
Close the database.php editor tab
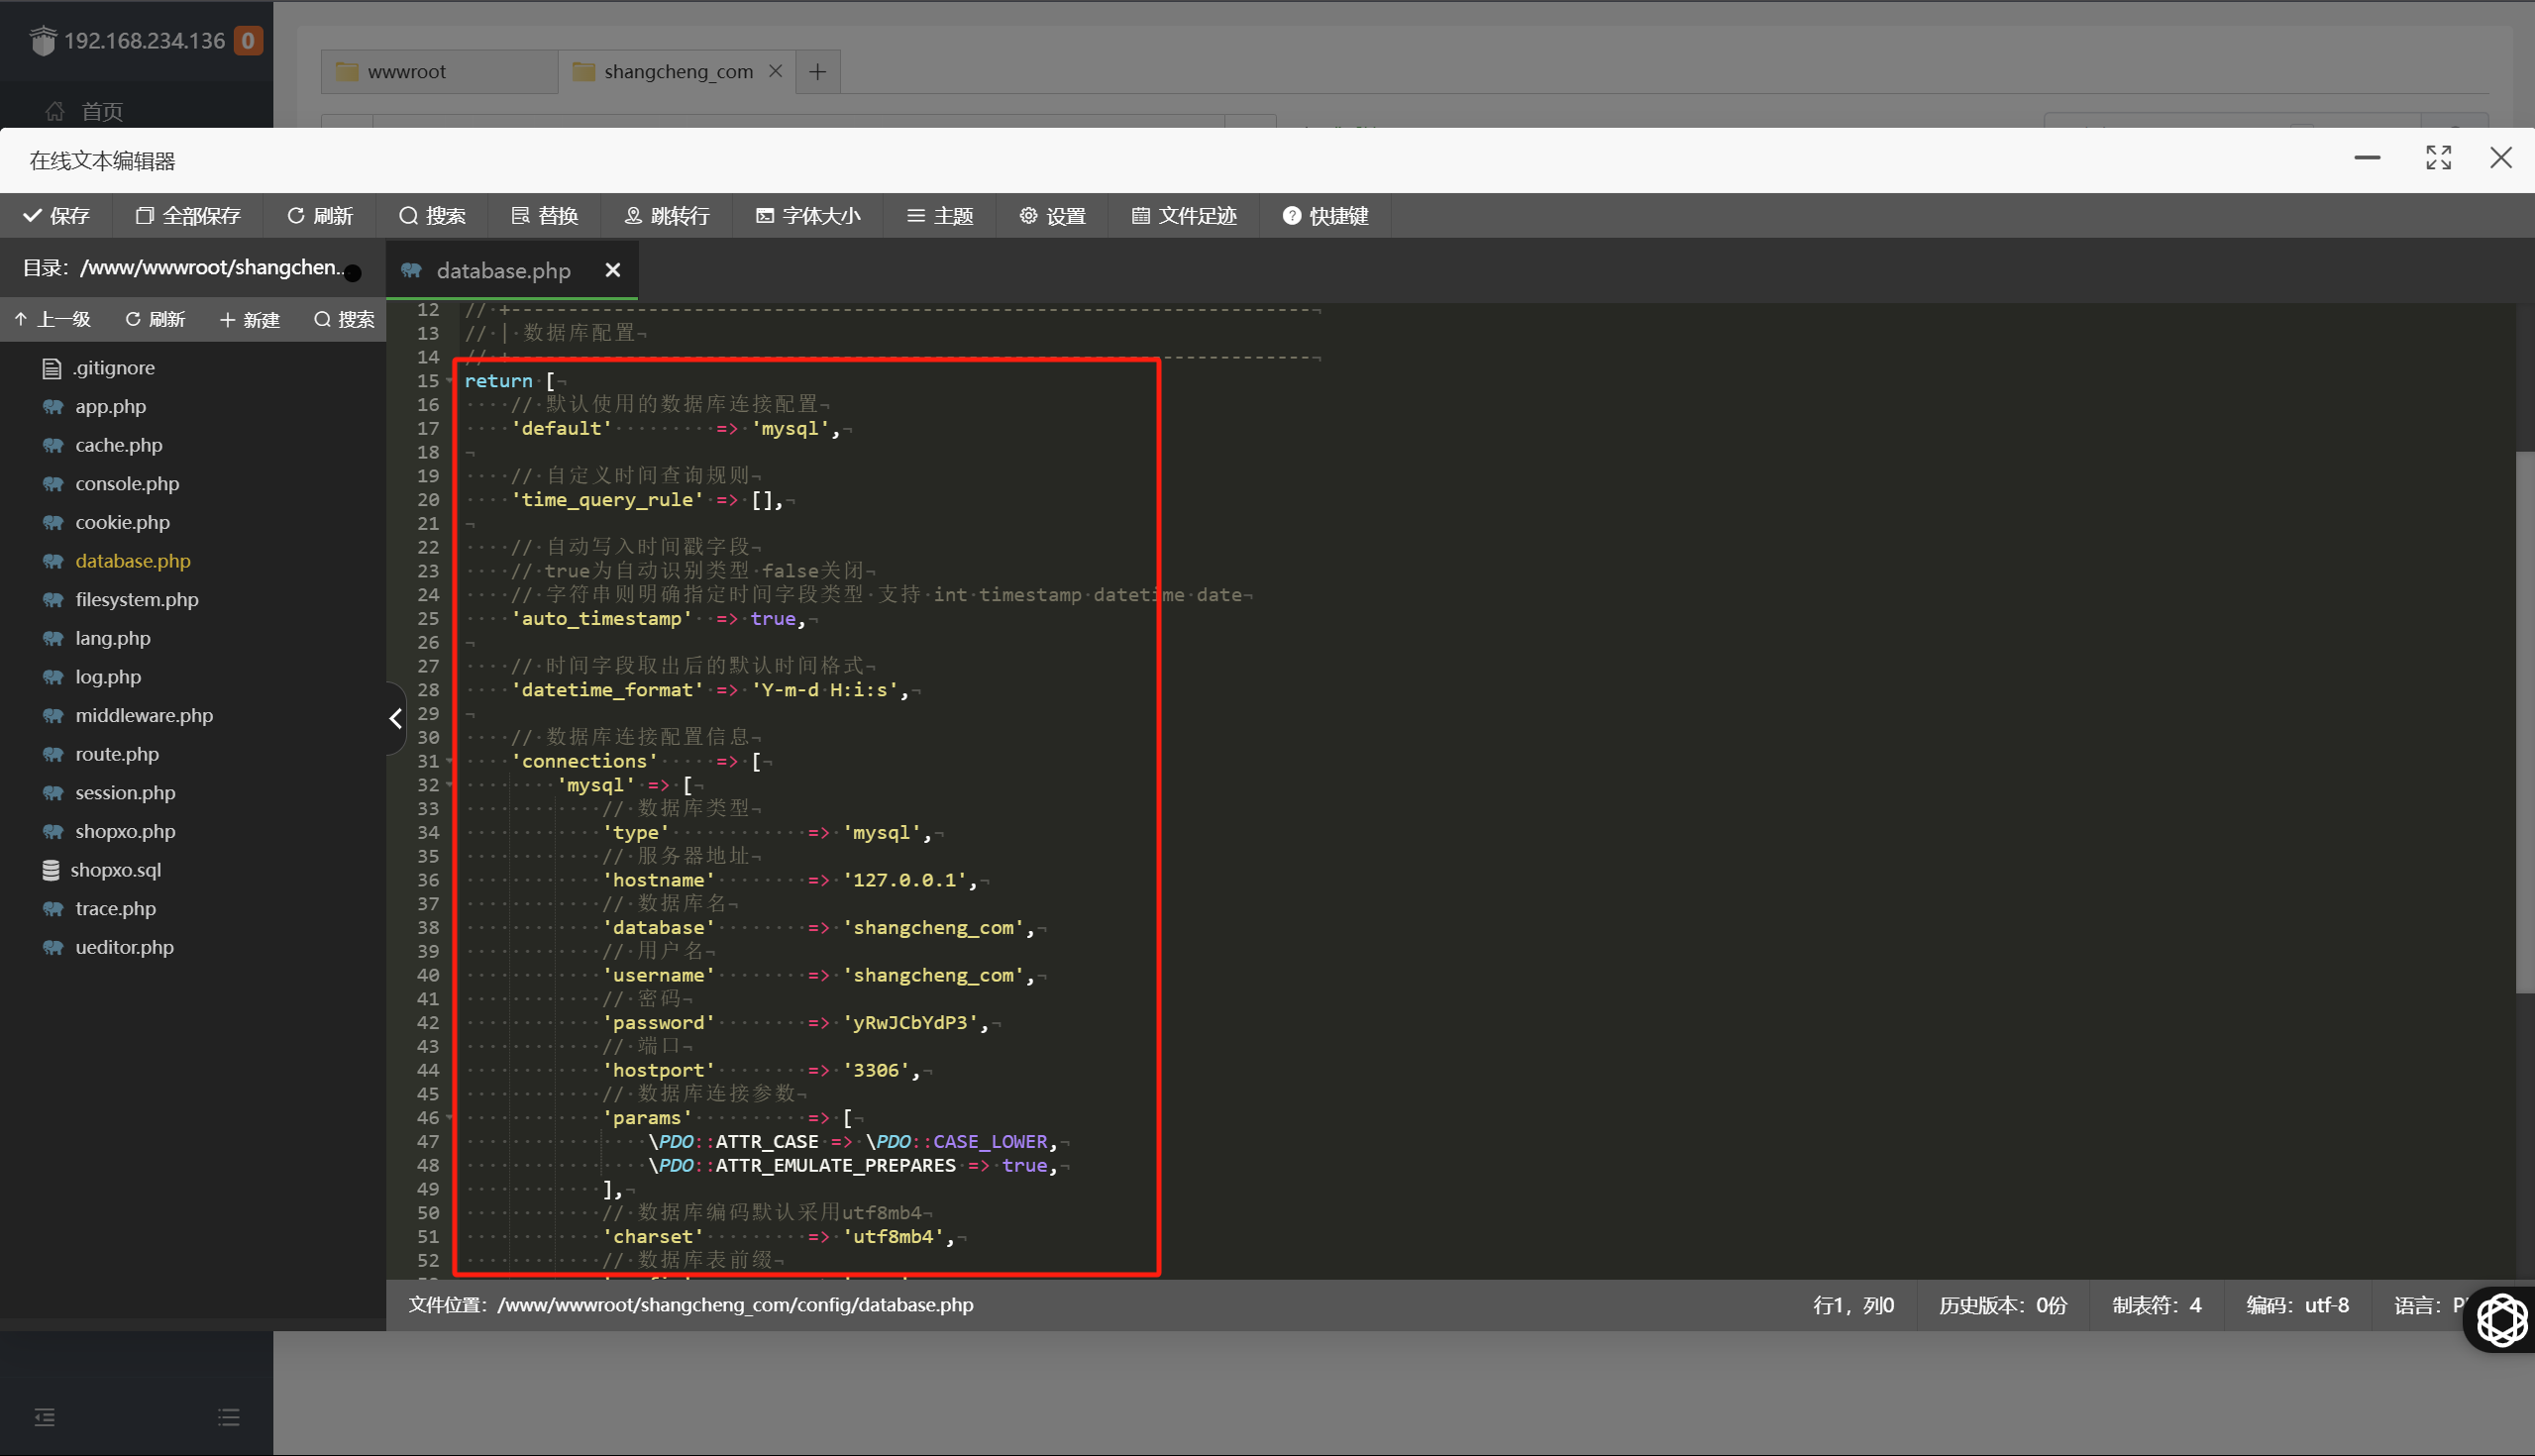coord(613,270)
